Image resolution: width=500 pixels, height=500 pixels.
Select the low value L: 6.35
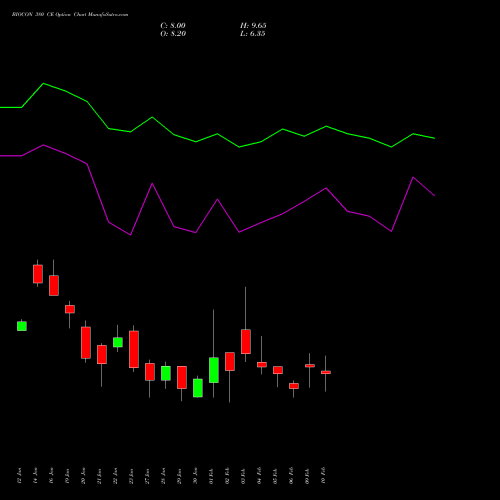253,34
